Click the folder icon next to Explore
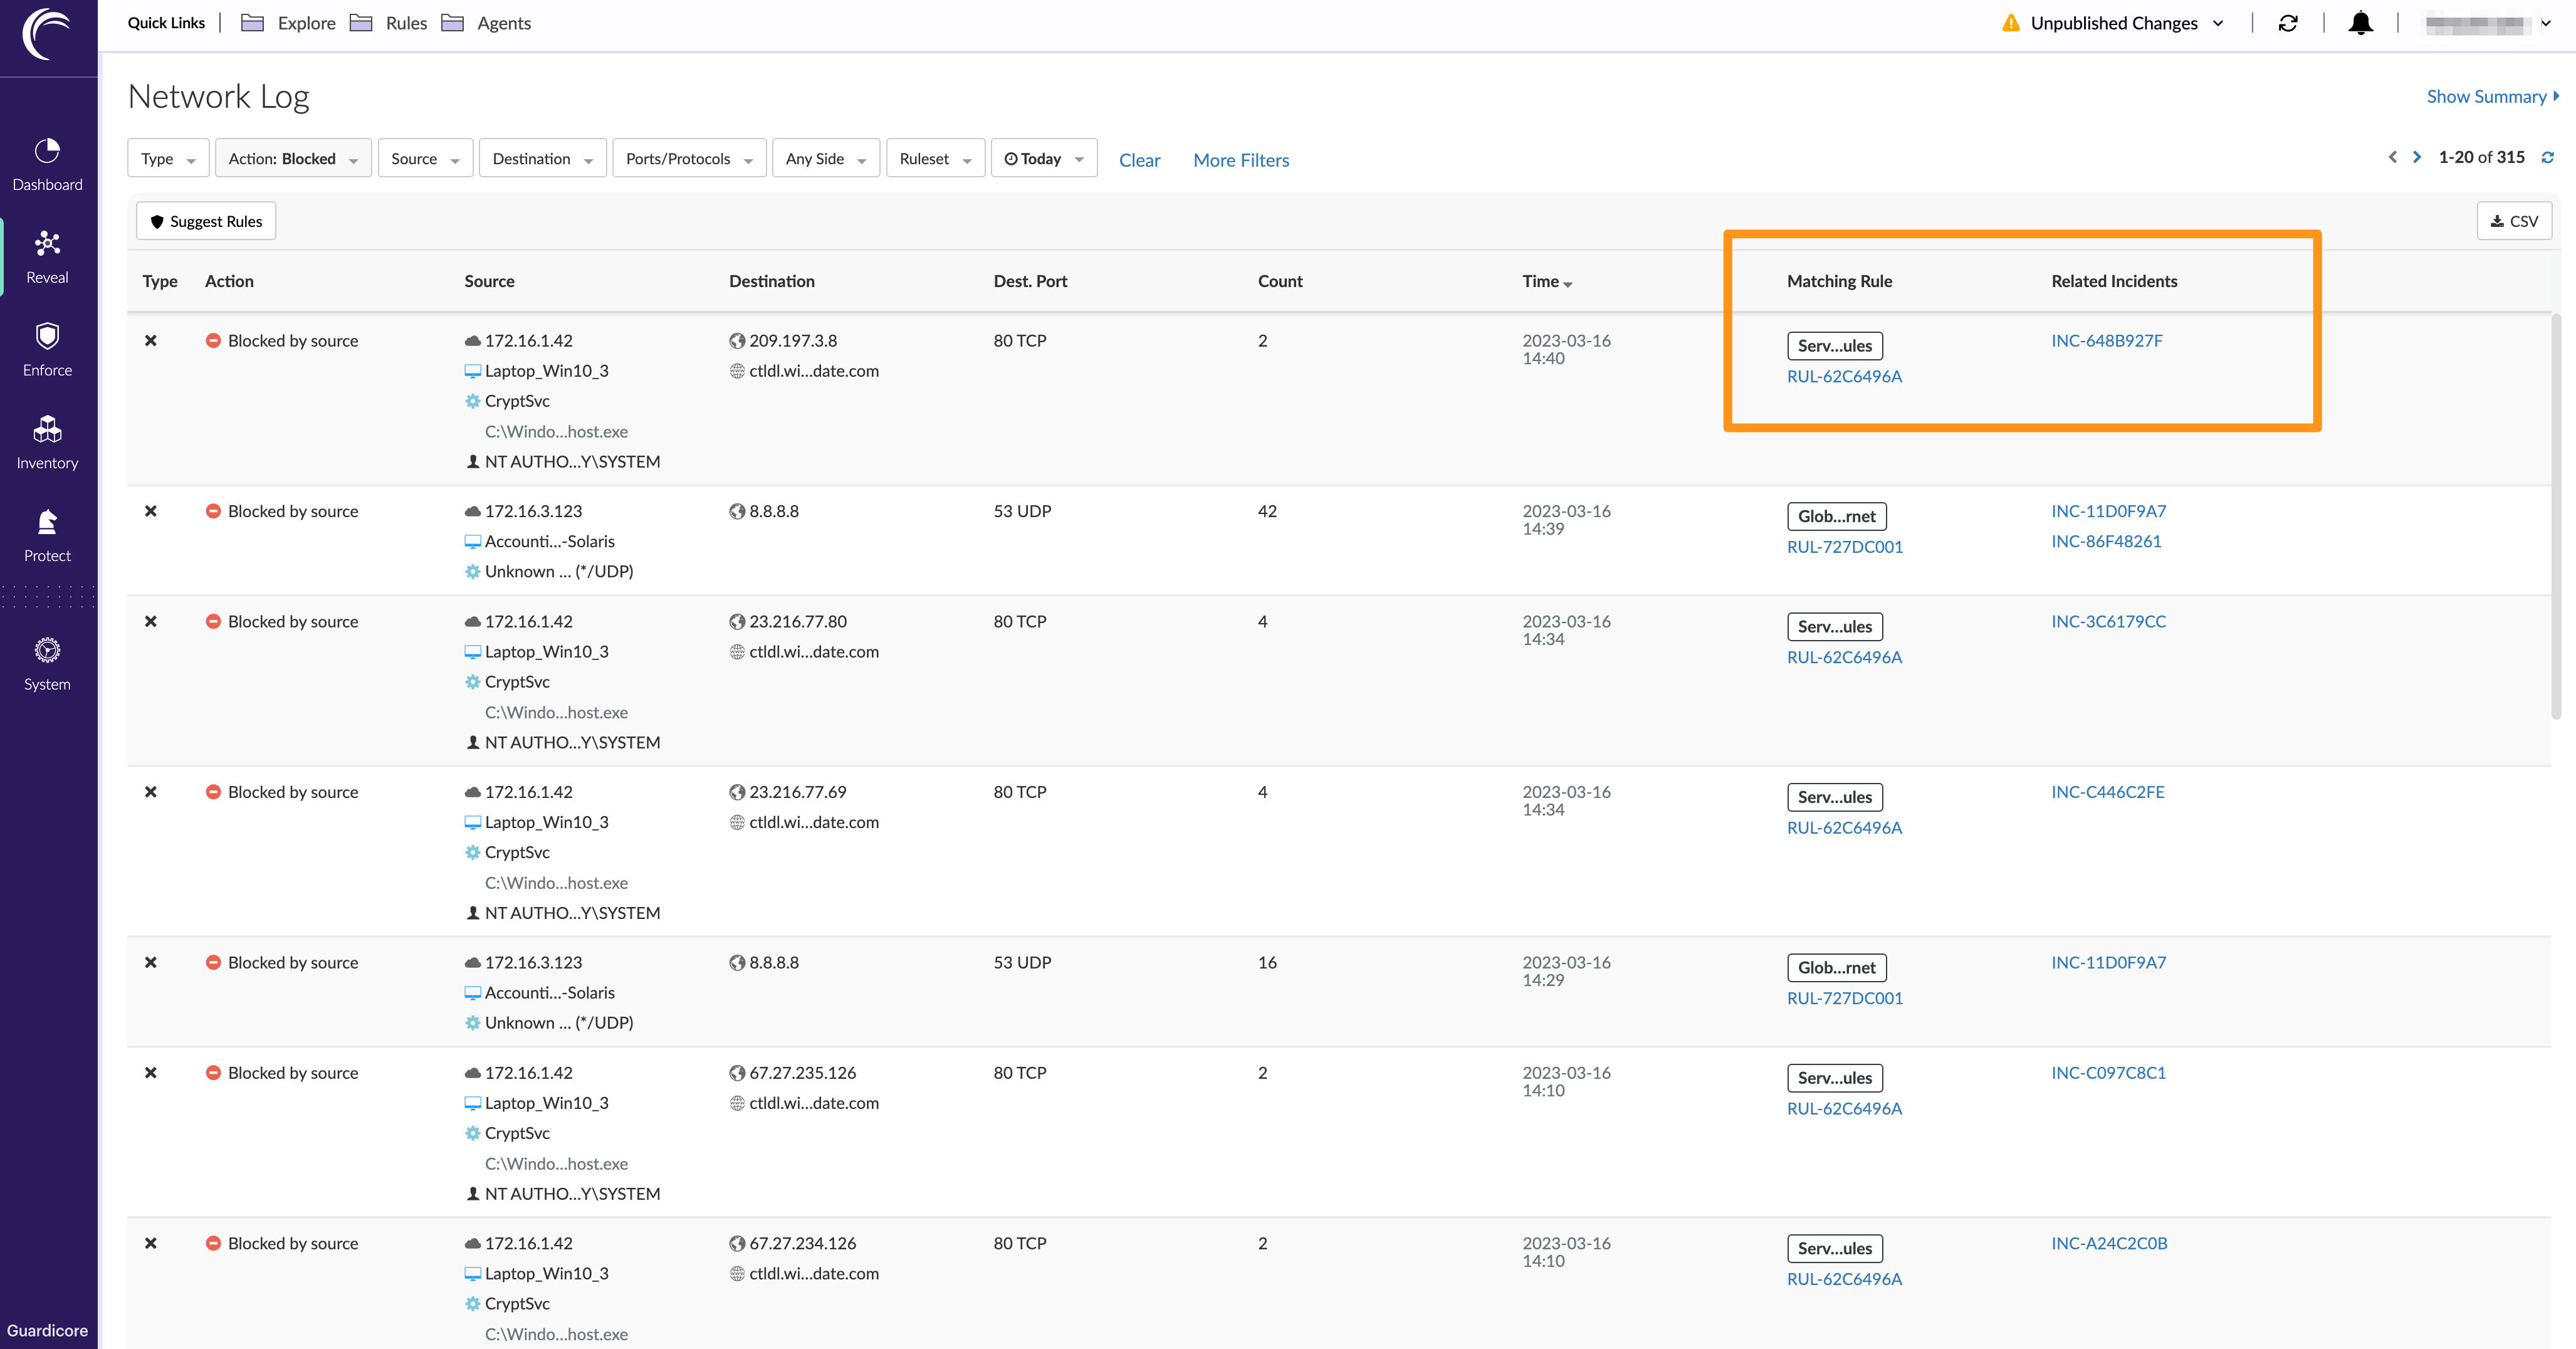This screenshot has width=2576, height=1349. (x=253, y=23)
